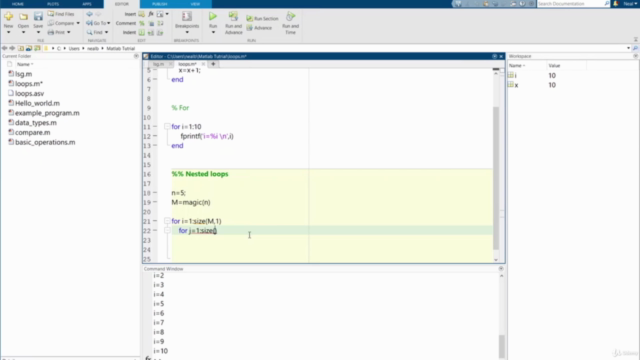Viewport: 640px width, 360px height.
Task: Expand the Print dropdown arrow
Action: coord(69,32)
